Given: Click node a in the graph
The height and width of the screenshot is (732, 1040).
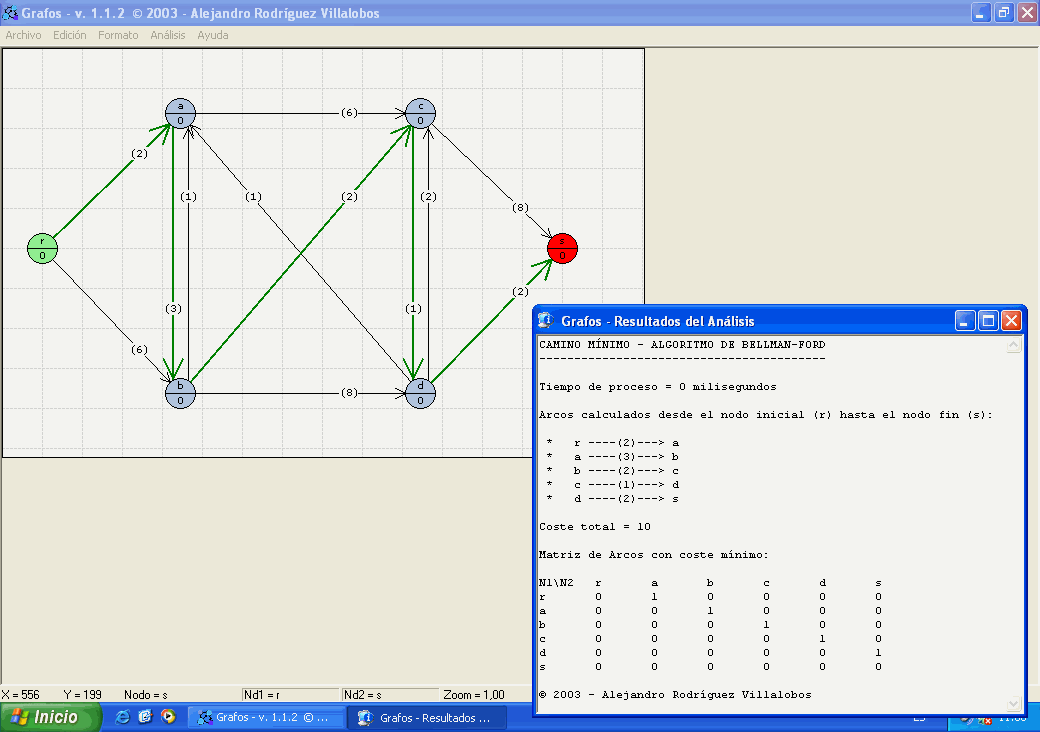Looking at the screenshot, I should pos(180,113).
